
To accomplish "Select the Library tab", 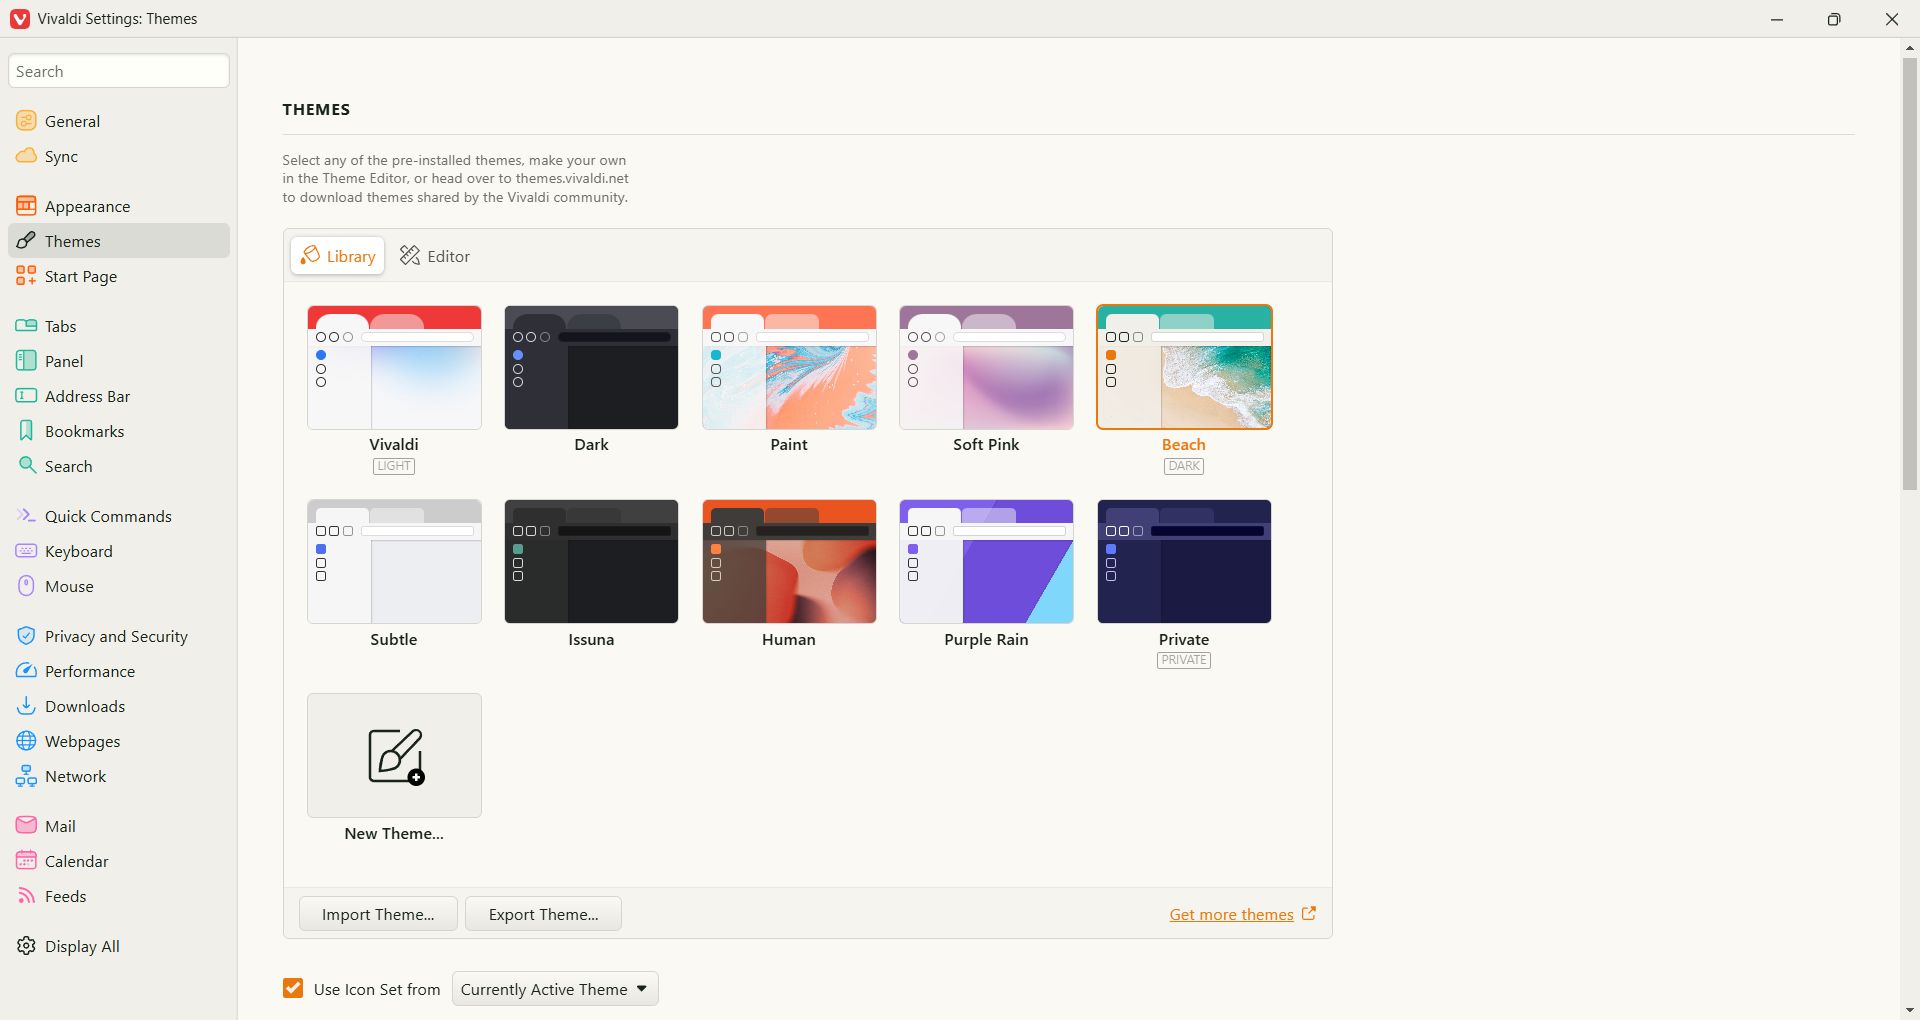I will (338, 256).
